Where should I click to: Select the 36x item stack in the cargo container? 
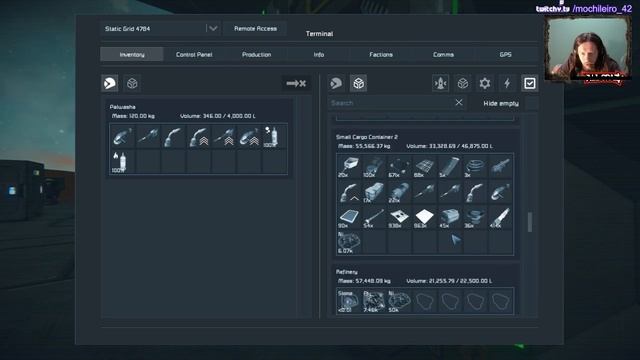[475, 217]
